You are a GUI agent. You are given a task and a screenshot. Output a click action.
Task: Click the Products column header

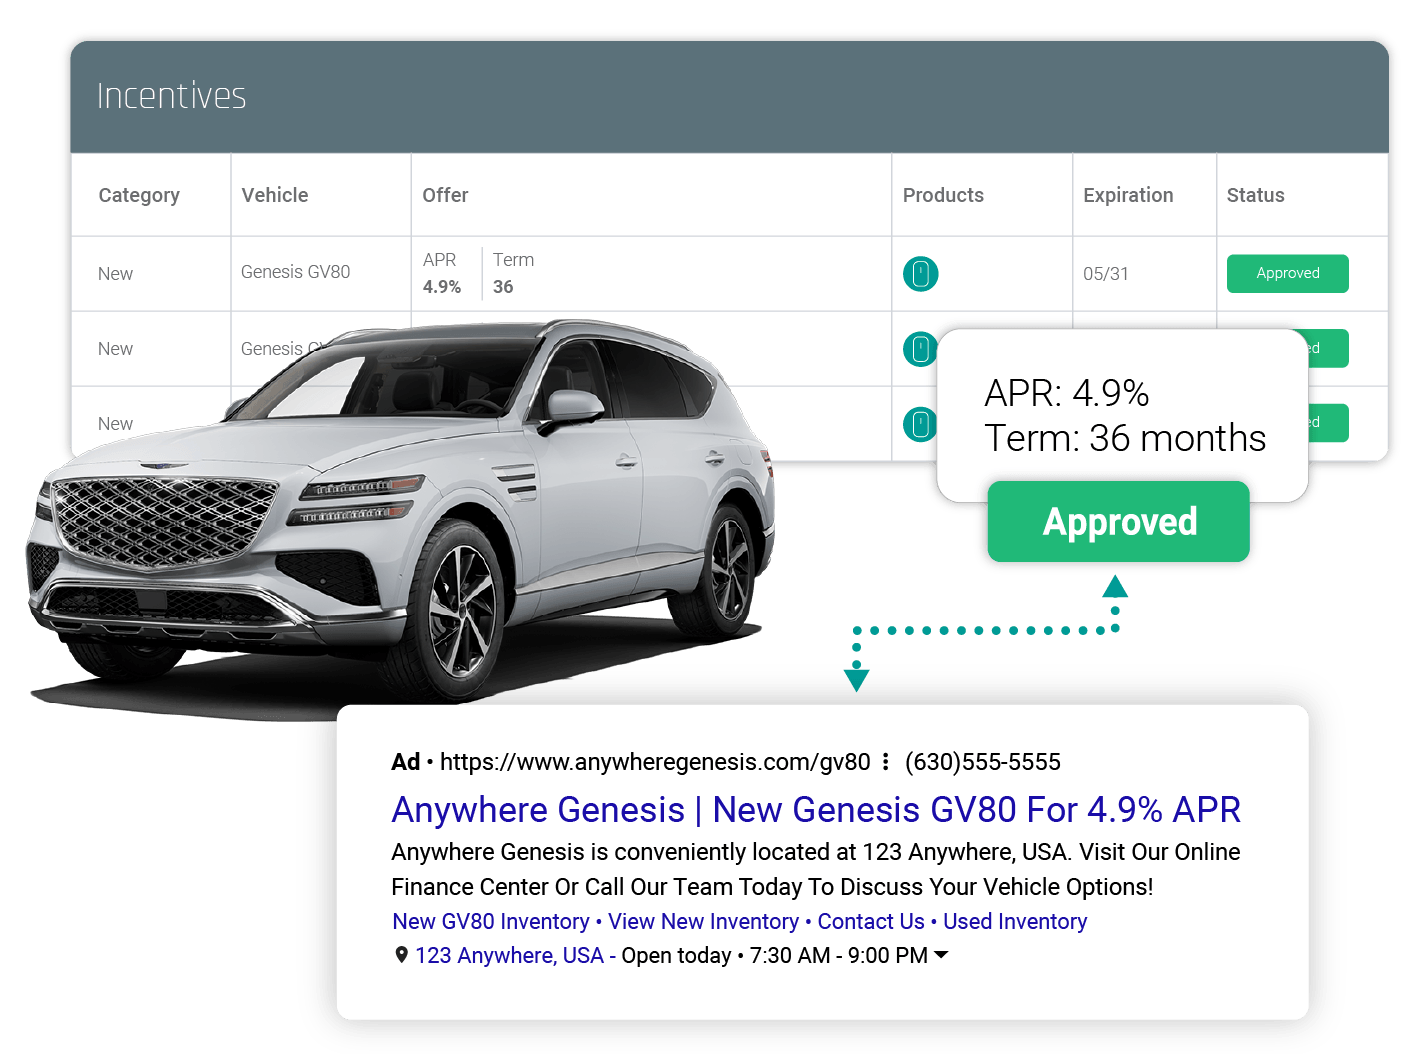coord(943,195)
